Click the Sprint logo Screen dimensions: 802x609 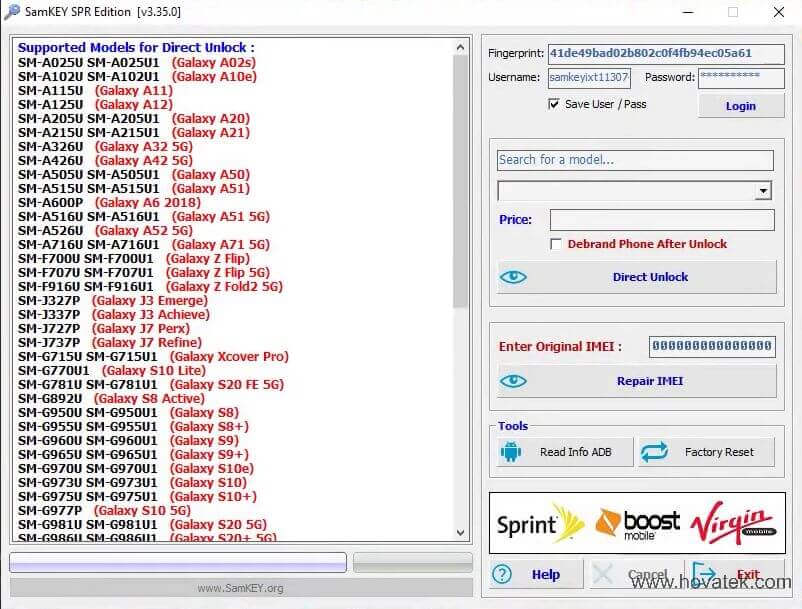540,524
